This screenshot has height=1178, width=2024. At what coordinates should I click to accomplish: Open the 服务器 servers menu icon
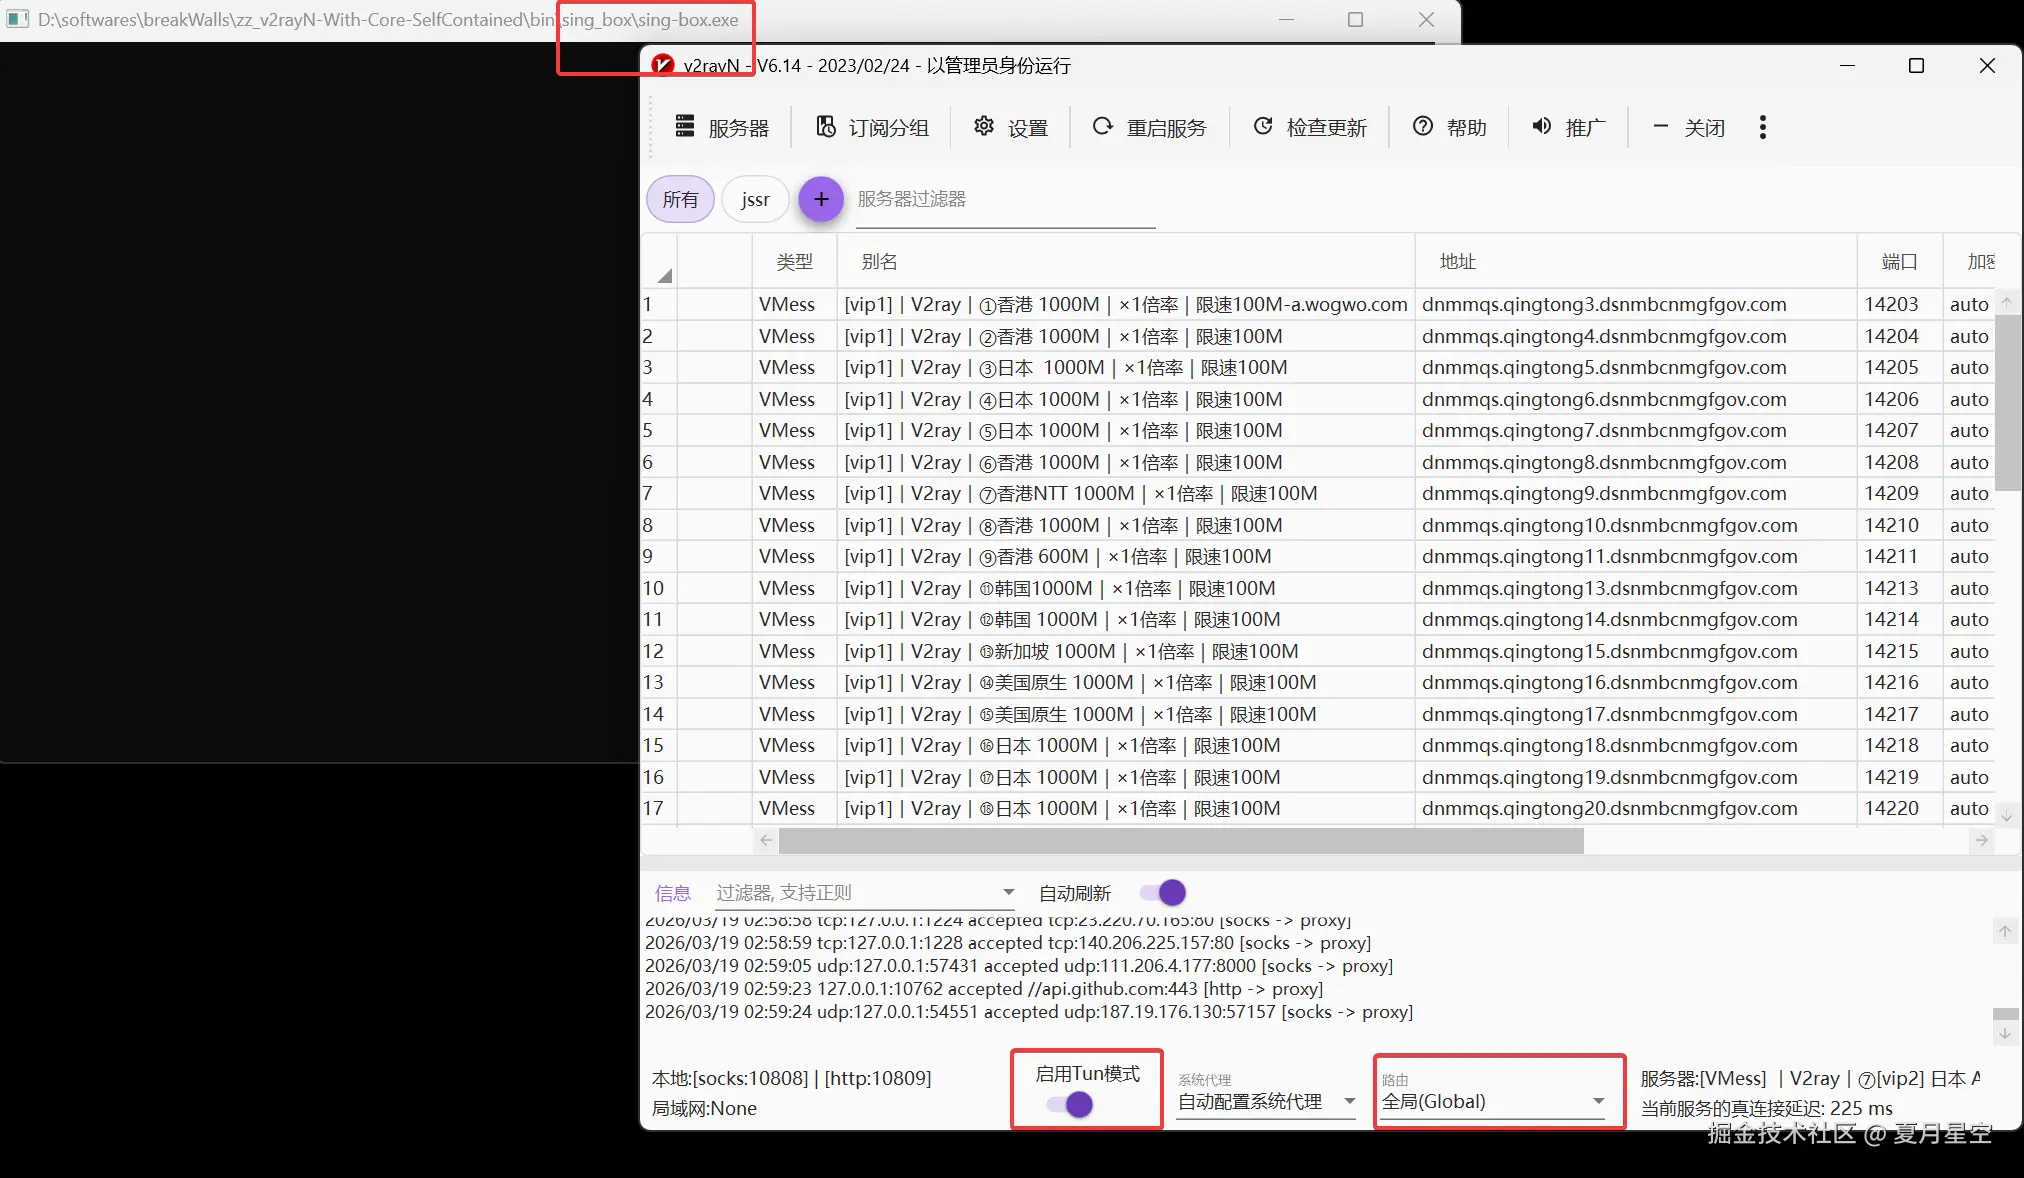685,127
